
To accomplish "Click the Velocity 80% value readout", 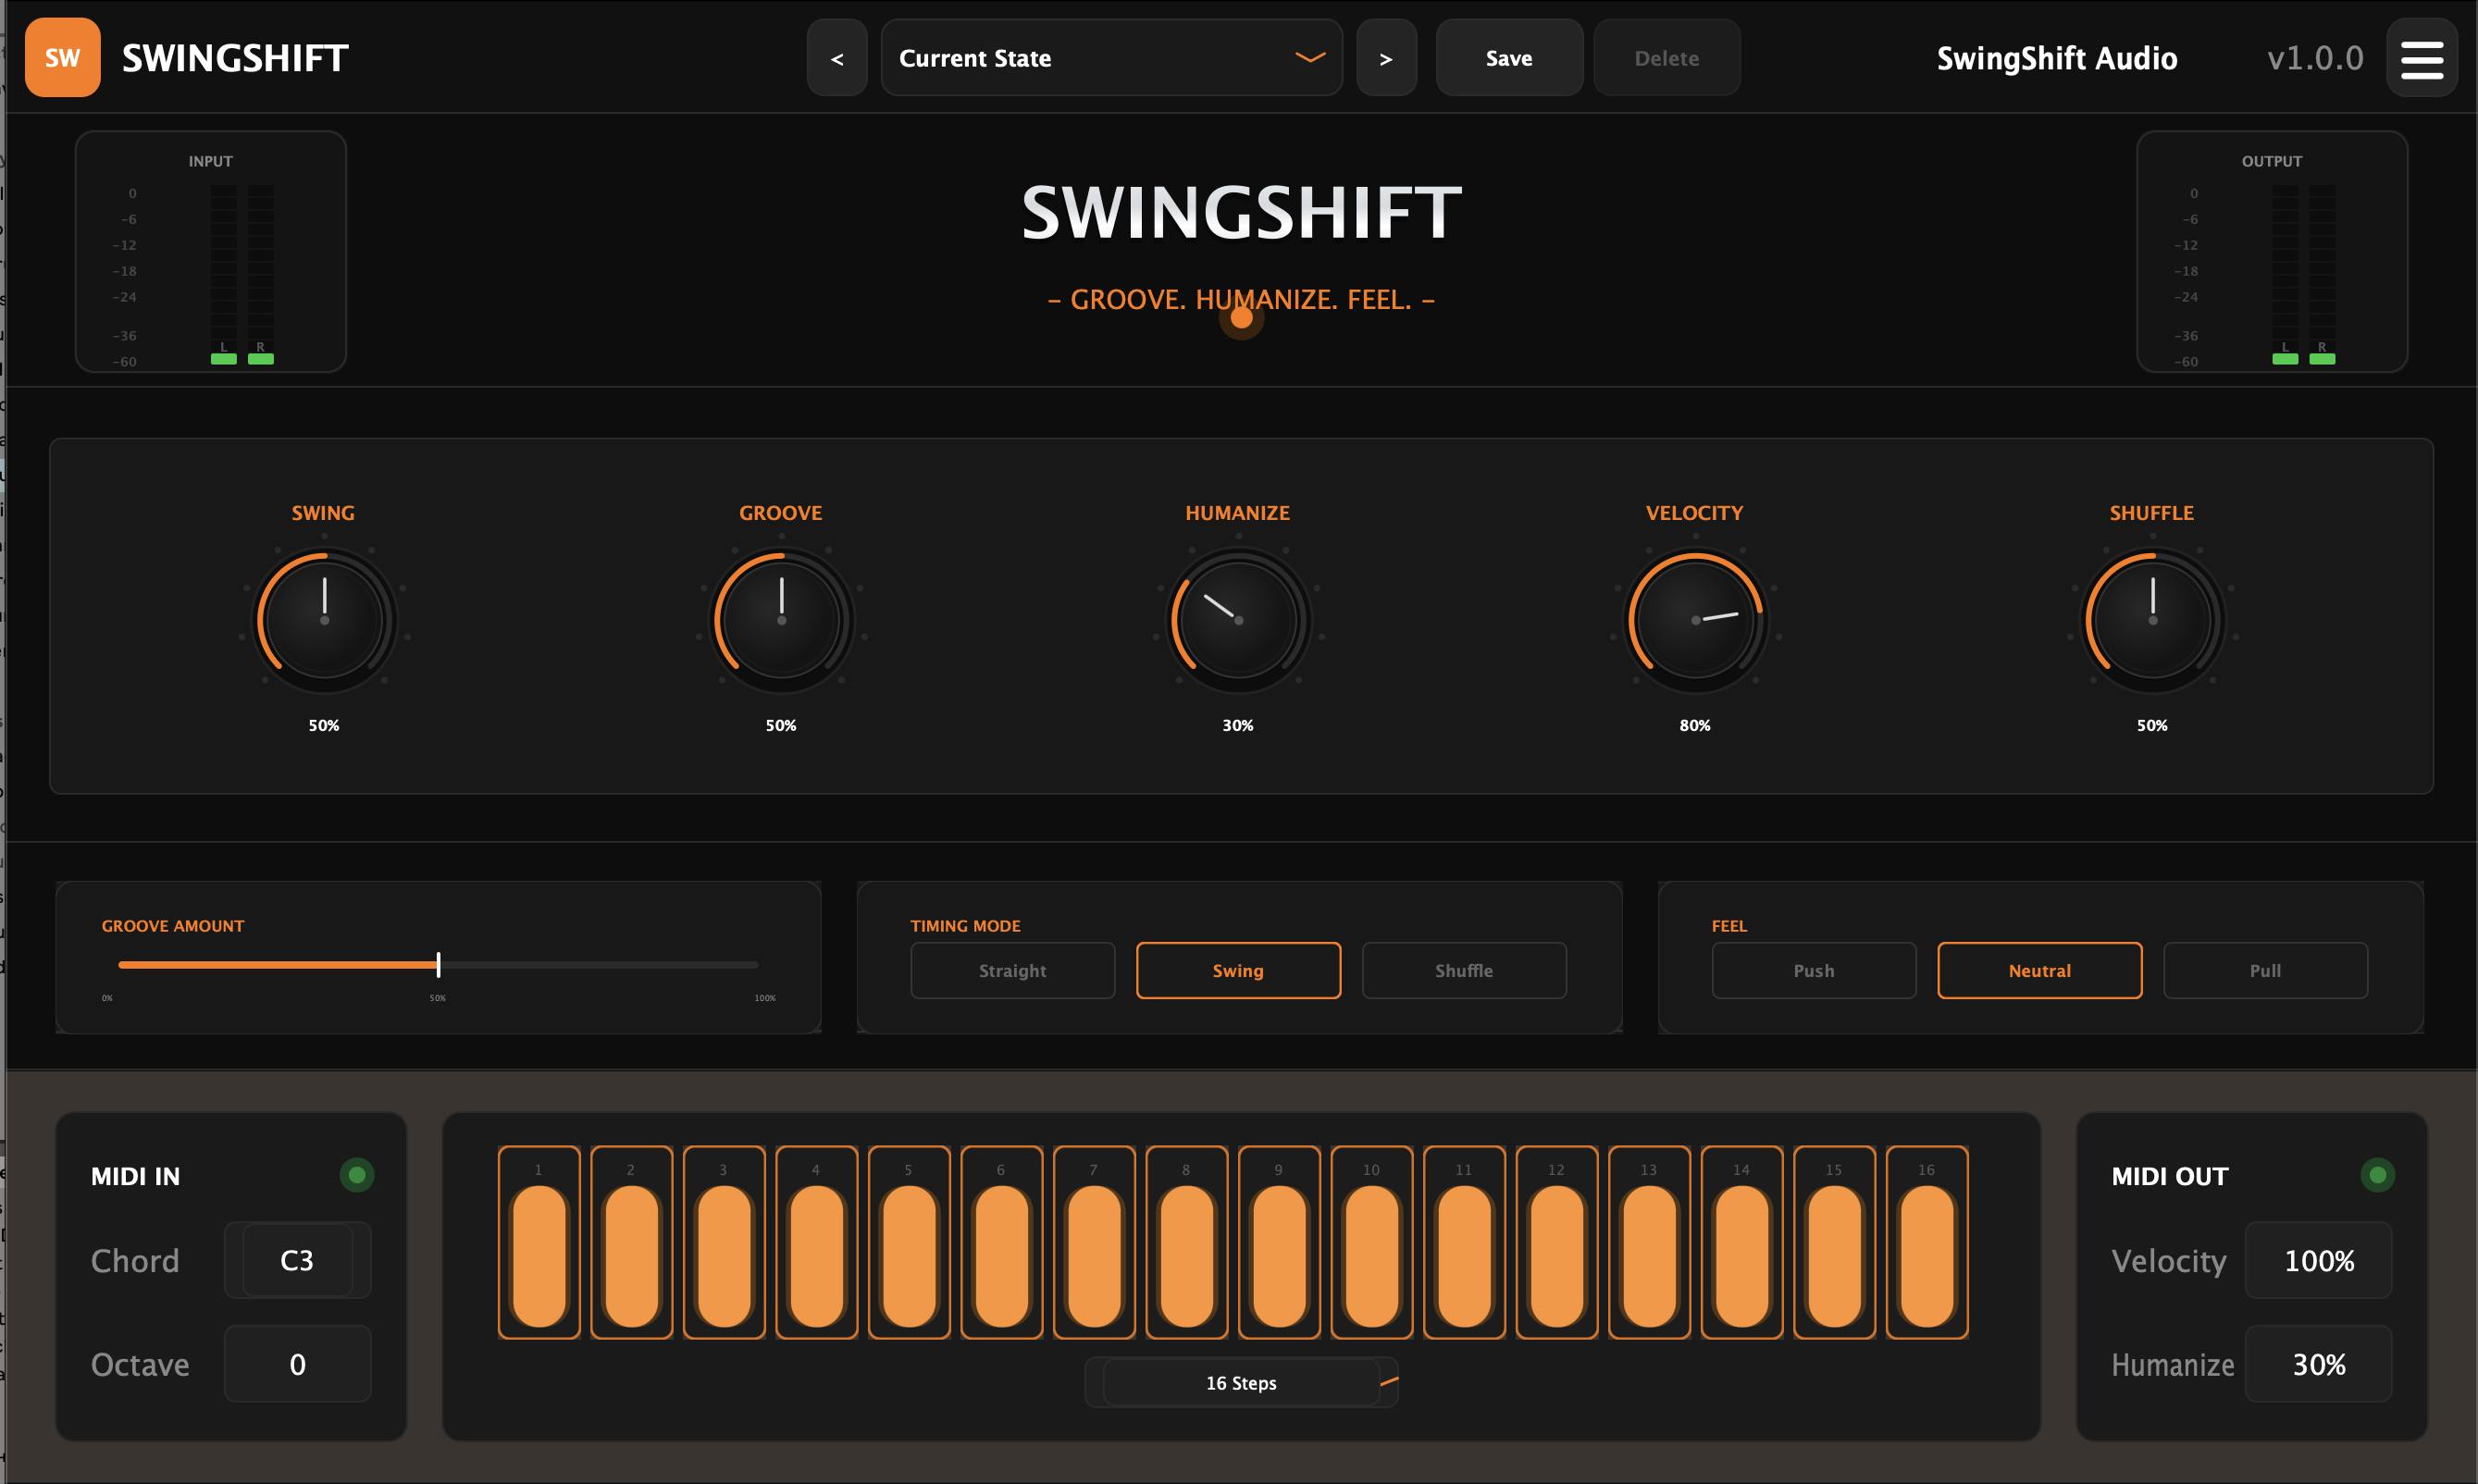I will [x=1695, y=725].
